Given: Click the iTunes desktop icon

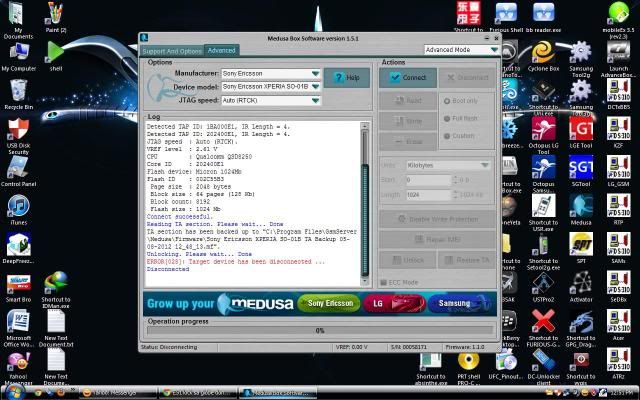Looking at the screenshot, I should click(x=18, y=210).
